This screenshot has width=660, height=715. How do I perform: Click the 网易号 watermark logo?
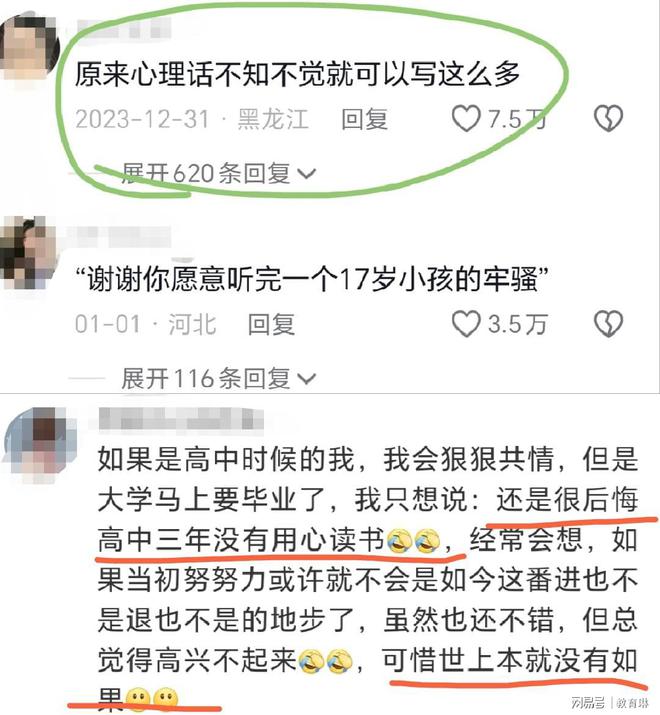[587, 702]
